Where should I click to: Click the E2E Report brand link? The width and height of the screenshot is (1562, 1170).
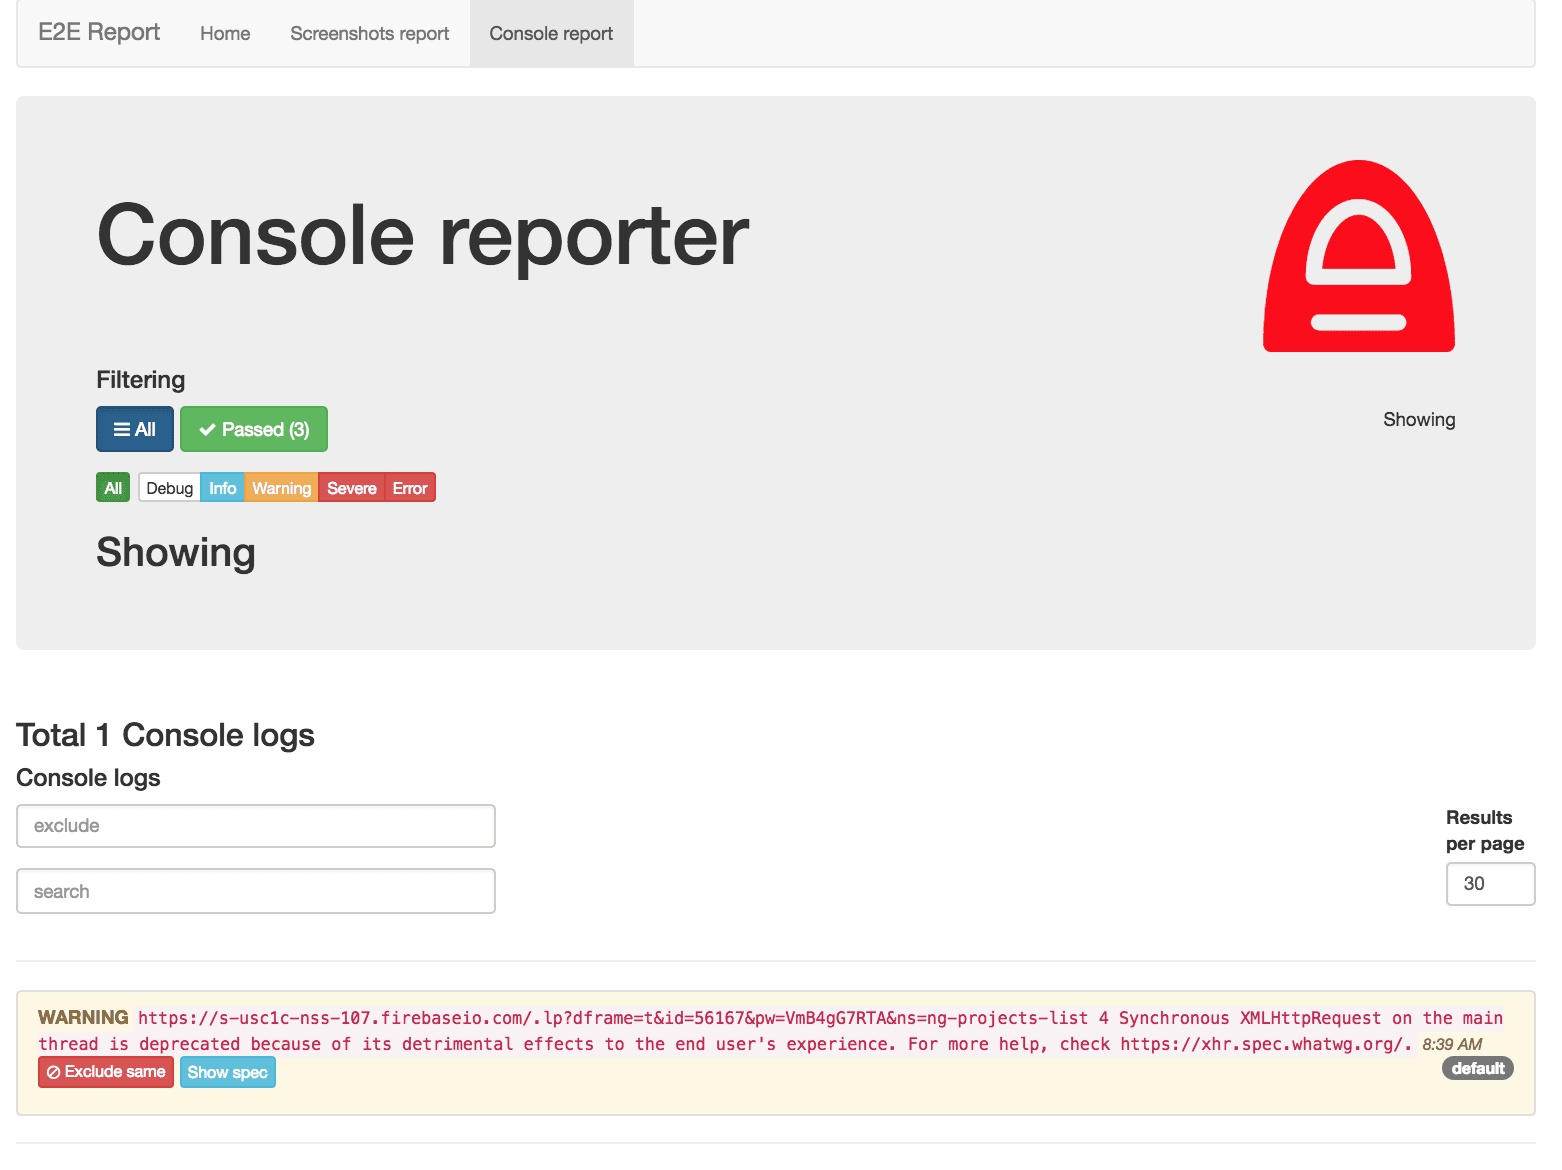click(97, 31)
